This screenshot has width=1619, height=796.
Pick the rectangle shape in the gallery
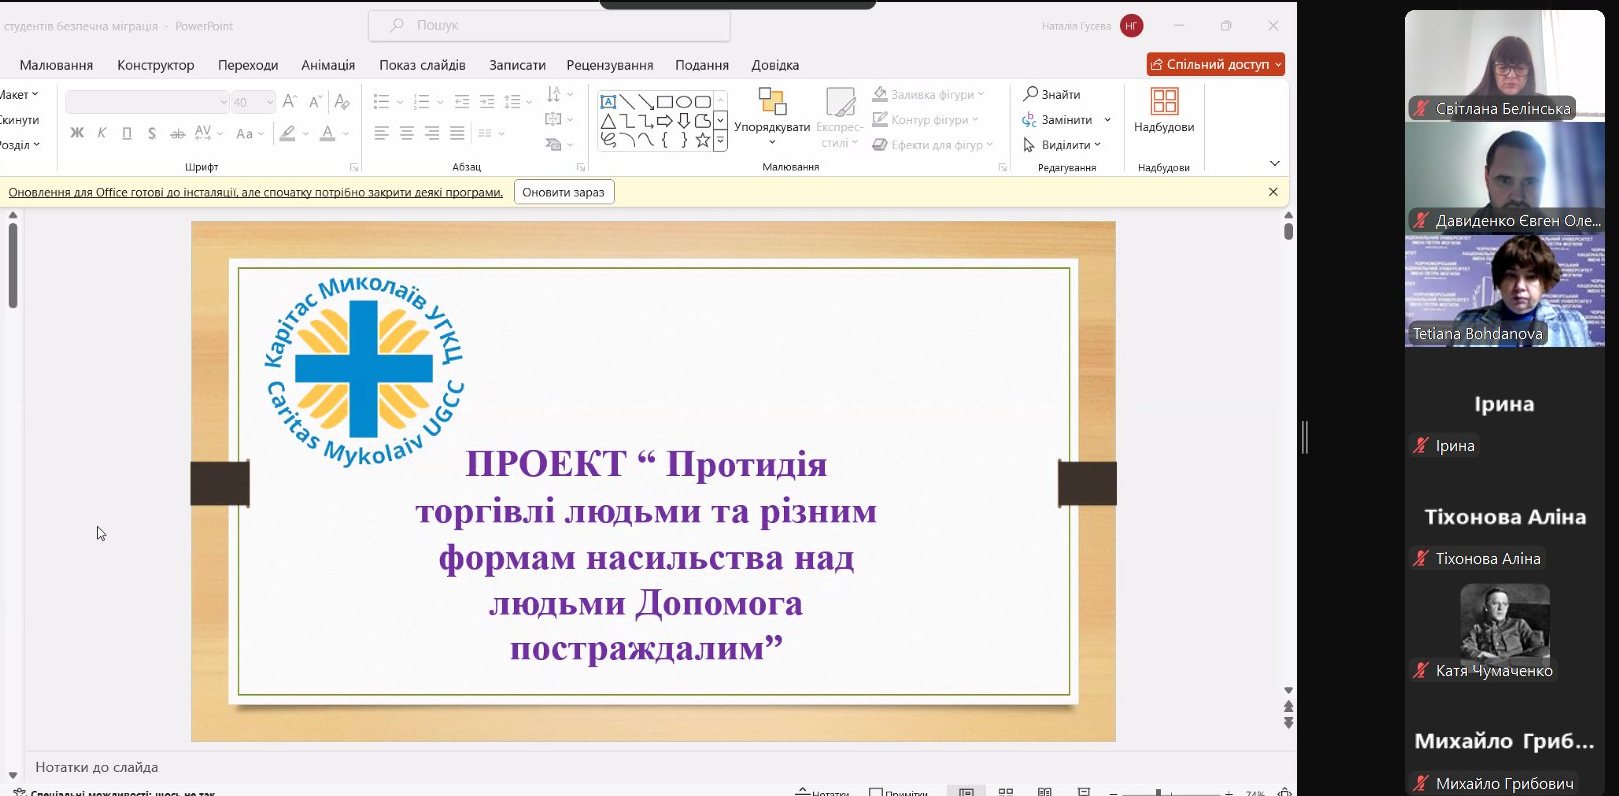[x=665, y=102]
